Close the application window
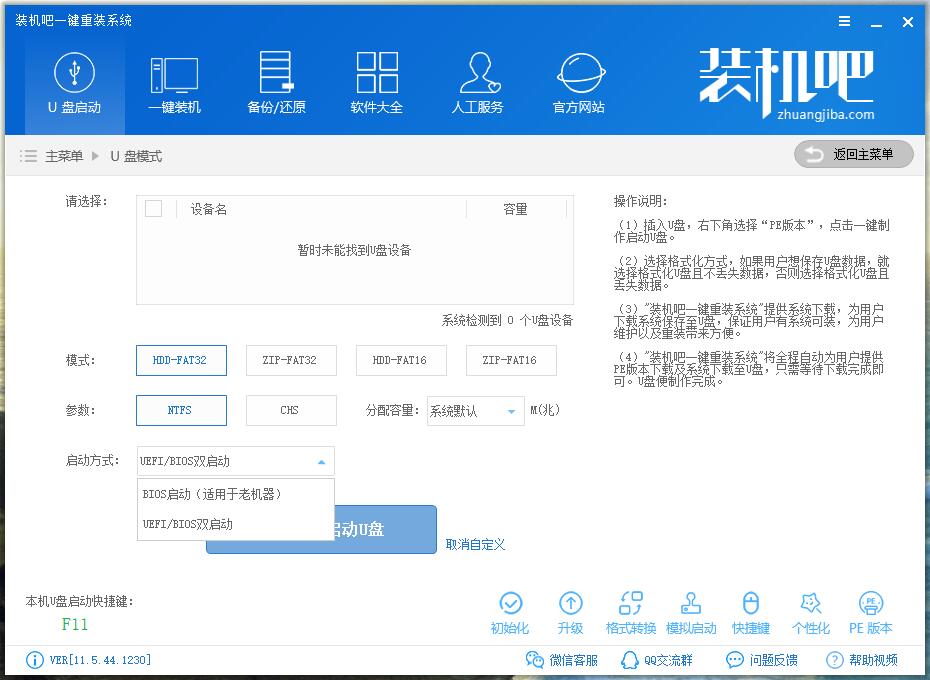This screenshot has width=930, height=680. (x=907, y=23)
